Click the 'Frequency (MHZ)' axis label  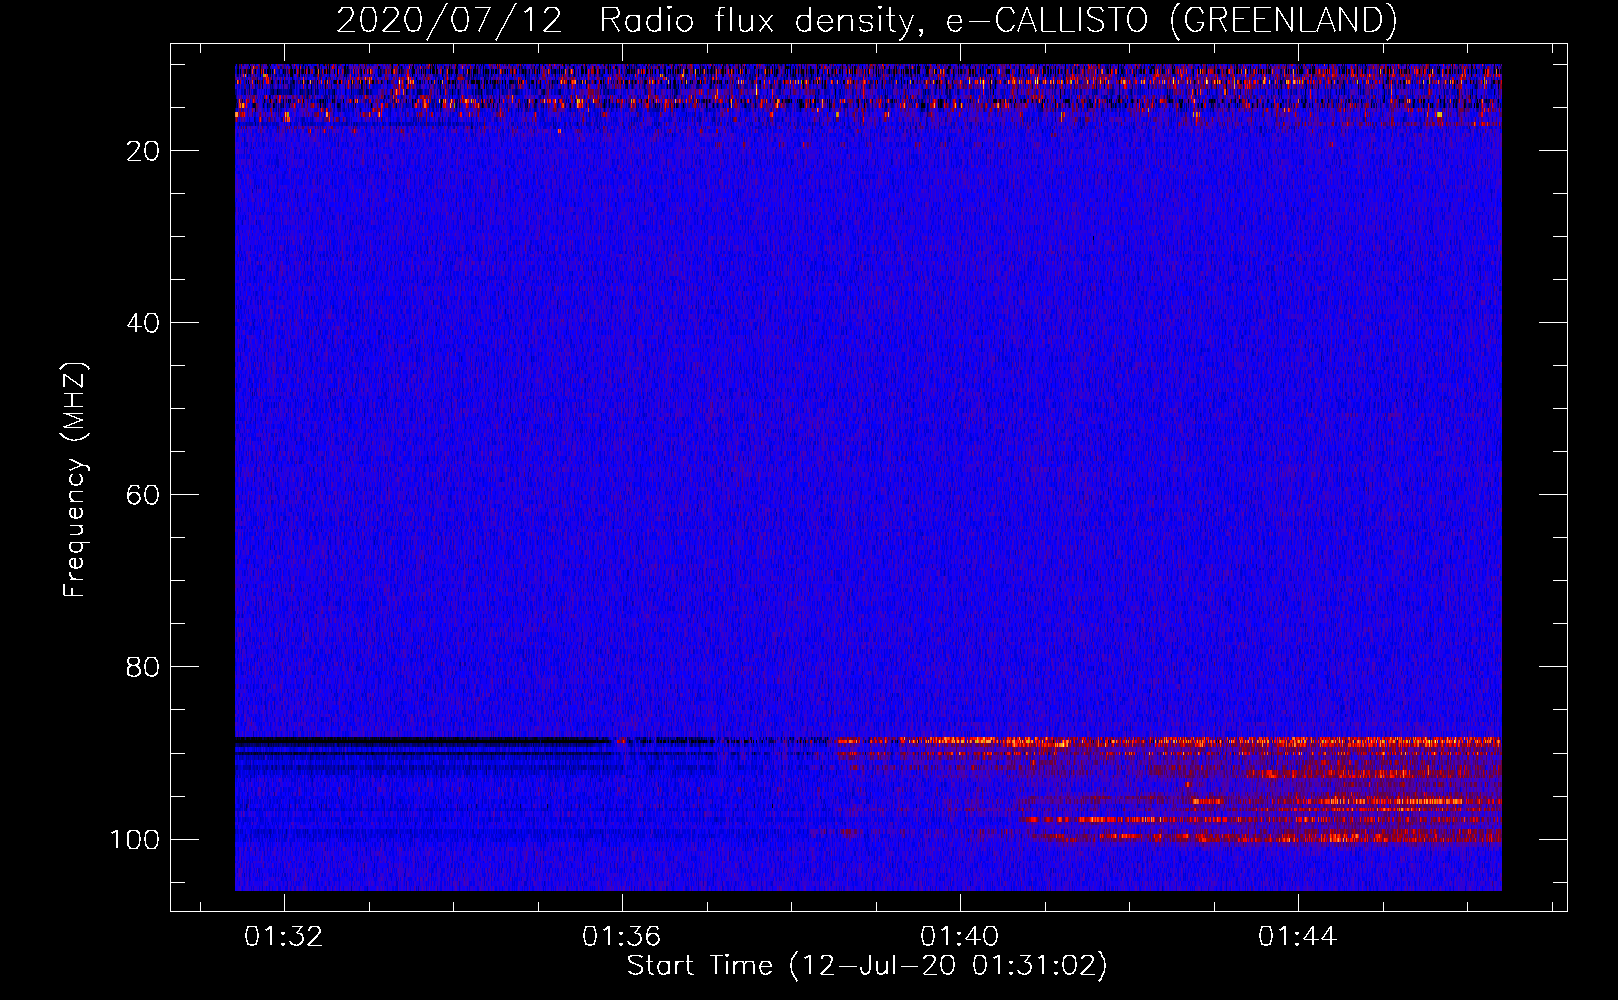[x=75, y=480]
